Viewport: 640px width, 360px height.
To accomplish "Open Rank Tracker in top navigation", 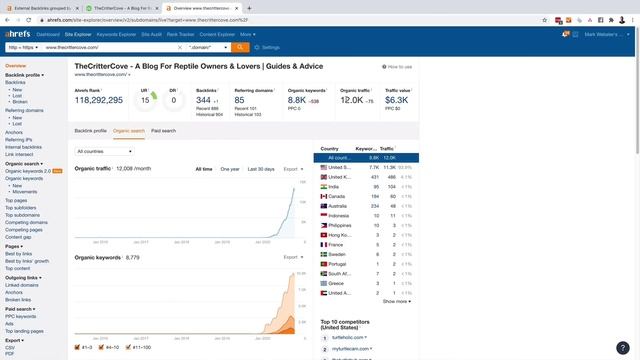I will (180, 34).
